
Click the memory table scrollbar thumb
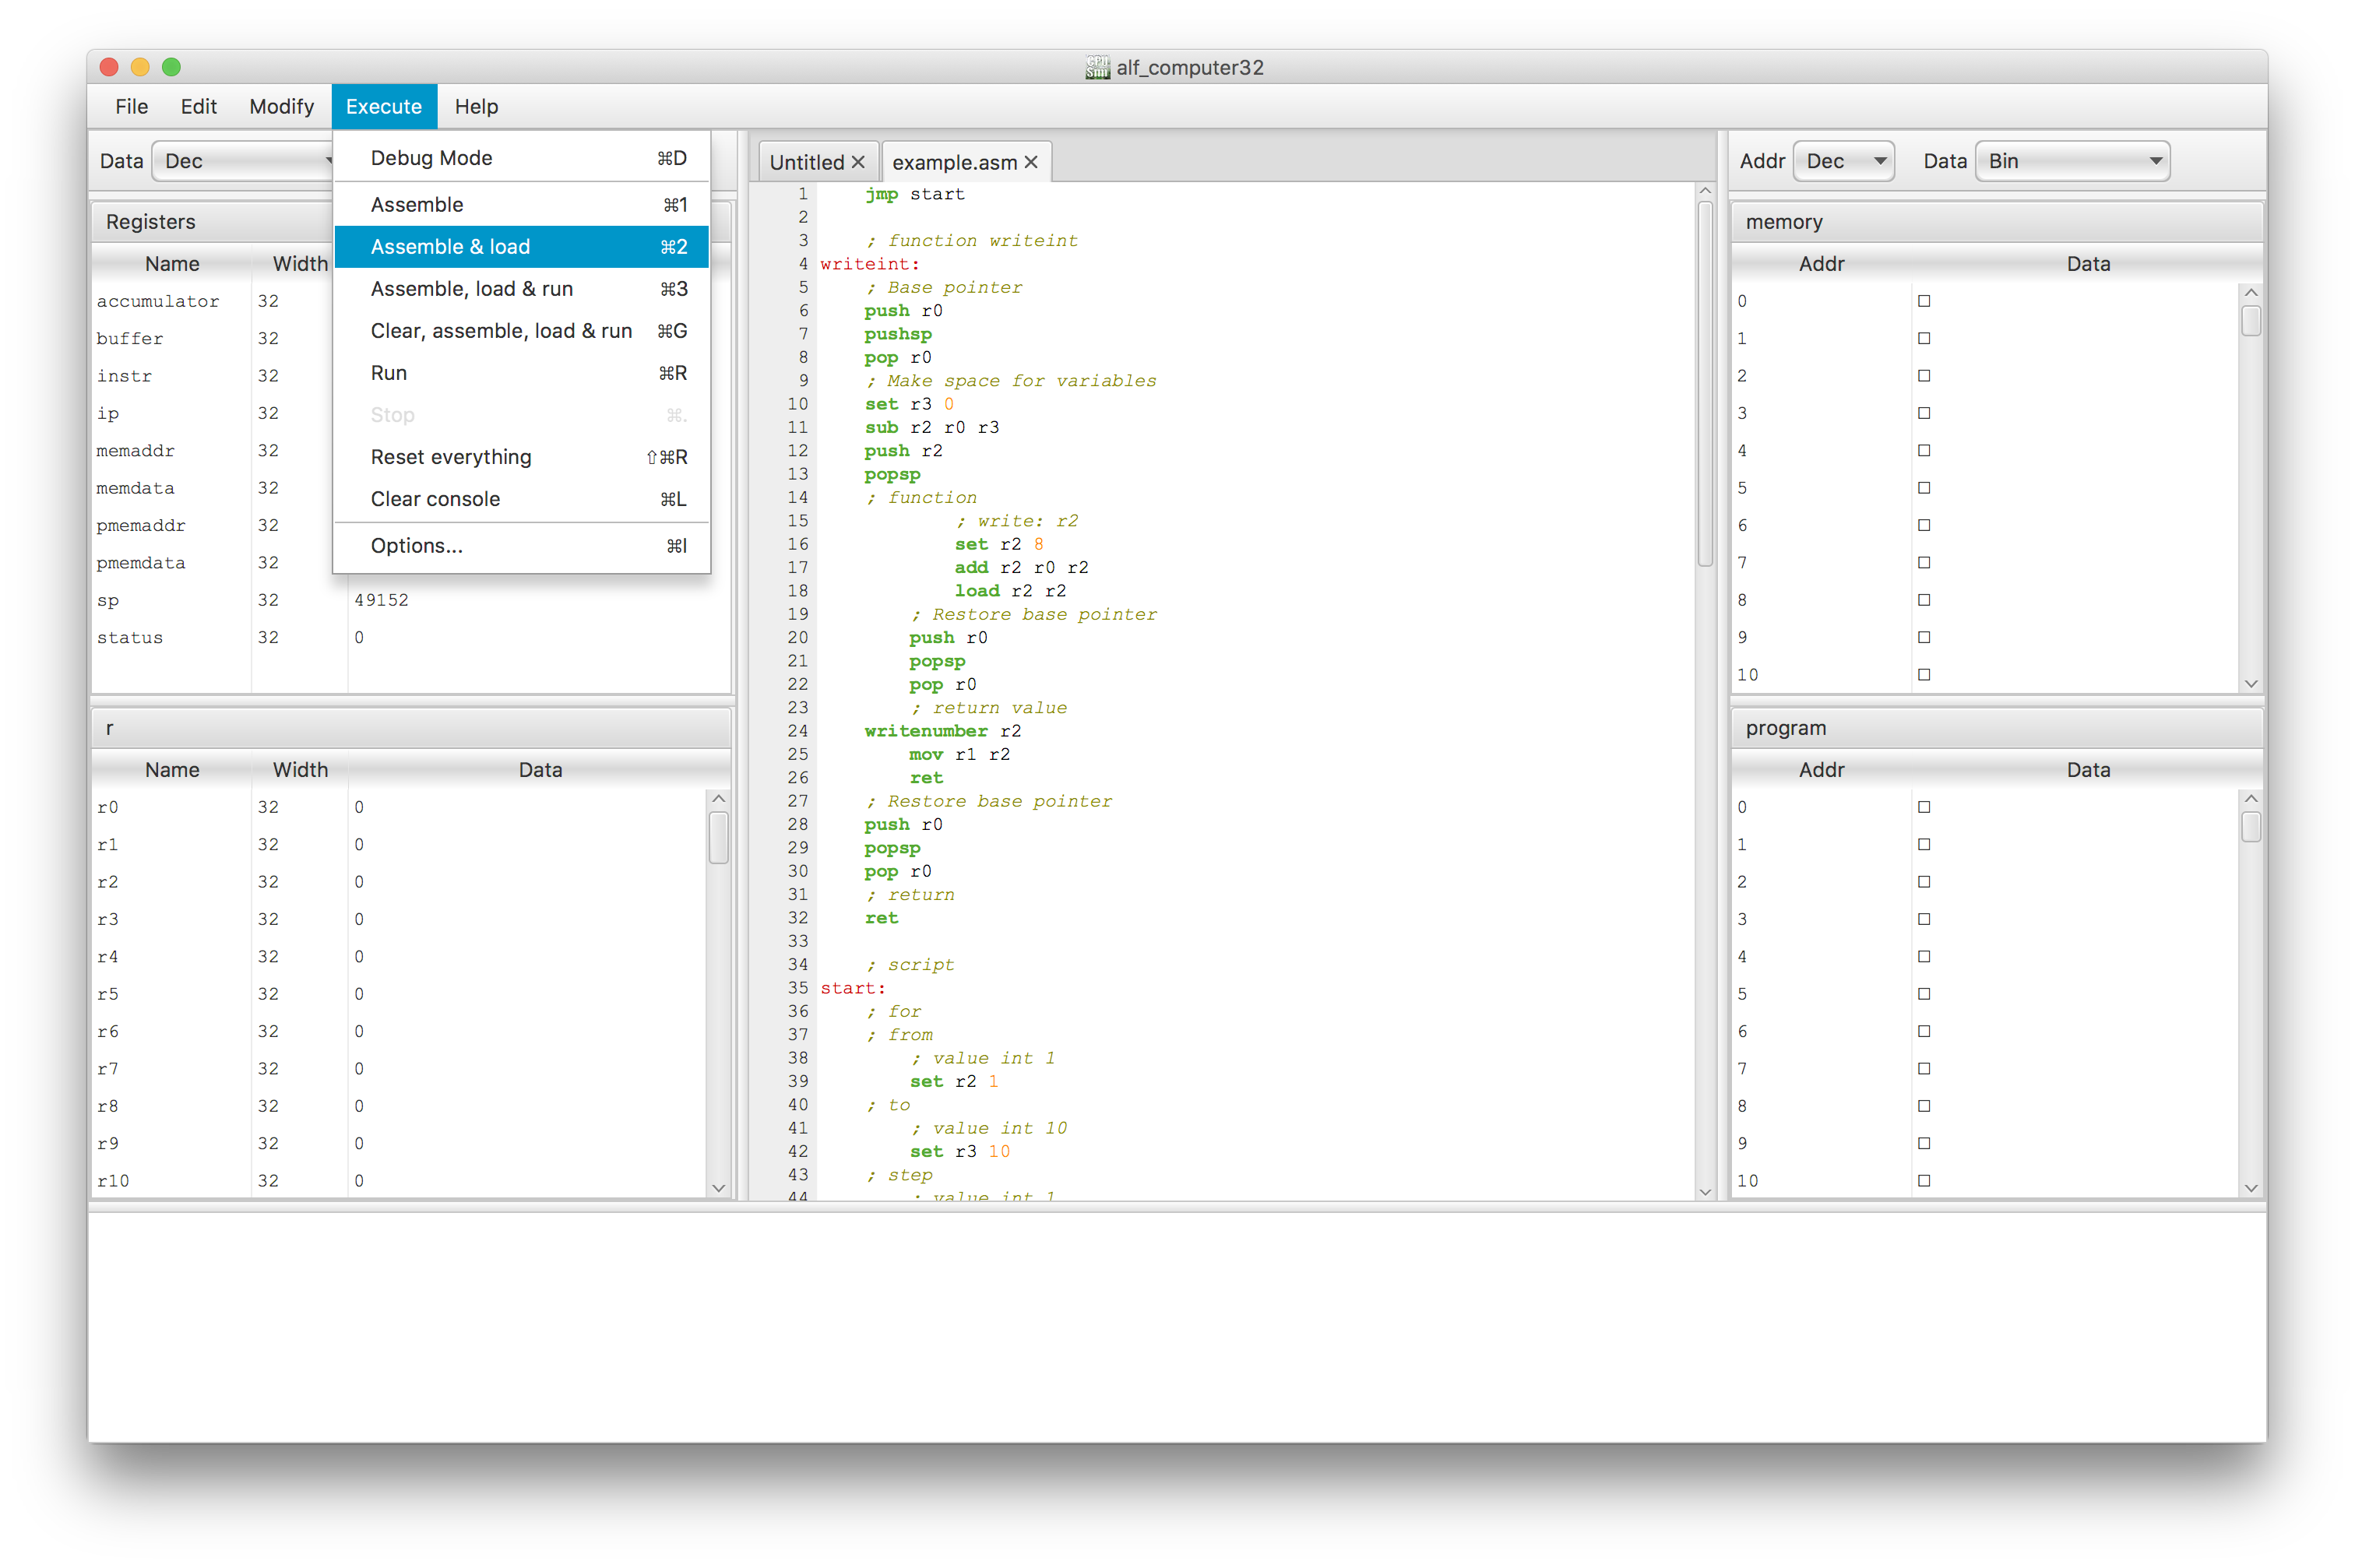[2251, 320]
